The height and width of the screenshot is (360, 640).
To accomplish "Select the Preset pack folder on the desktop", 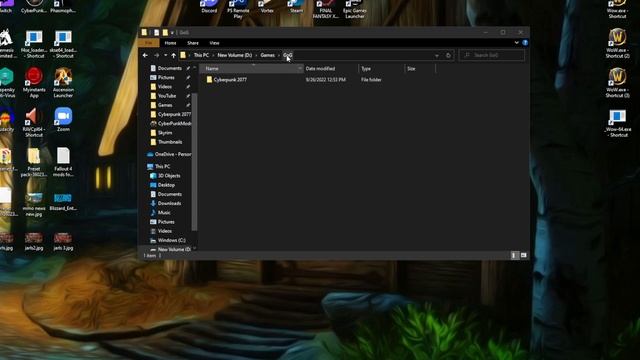I will point(34,162).
